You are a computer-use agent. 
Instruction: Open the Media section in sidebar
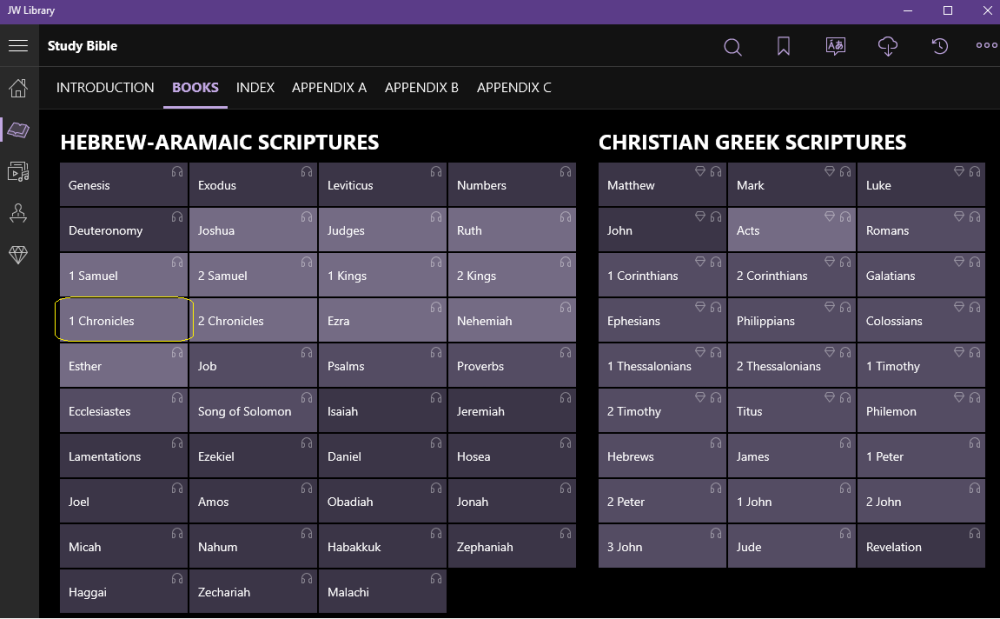18,171
